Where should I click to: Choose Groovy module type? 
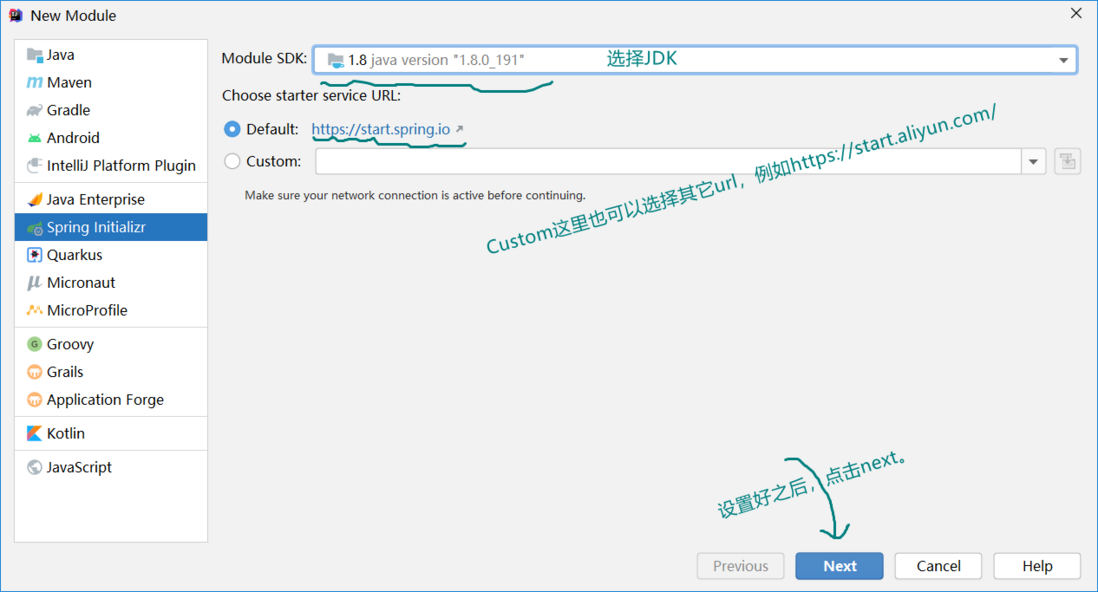111,344
